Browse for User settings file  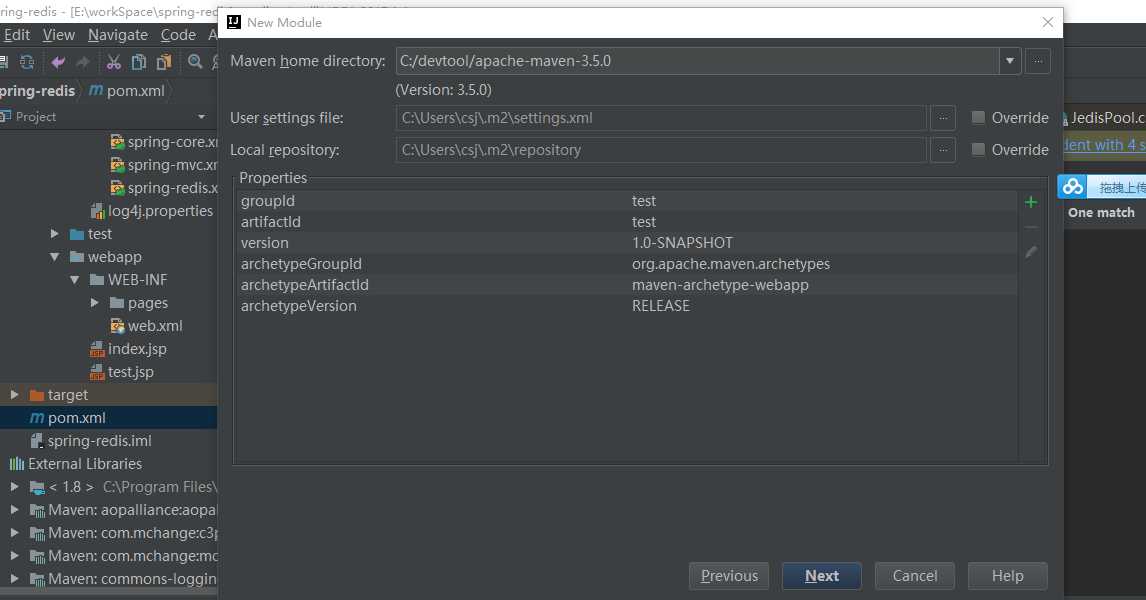click(943, 118)
